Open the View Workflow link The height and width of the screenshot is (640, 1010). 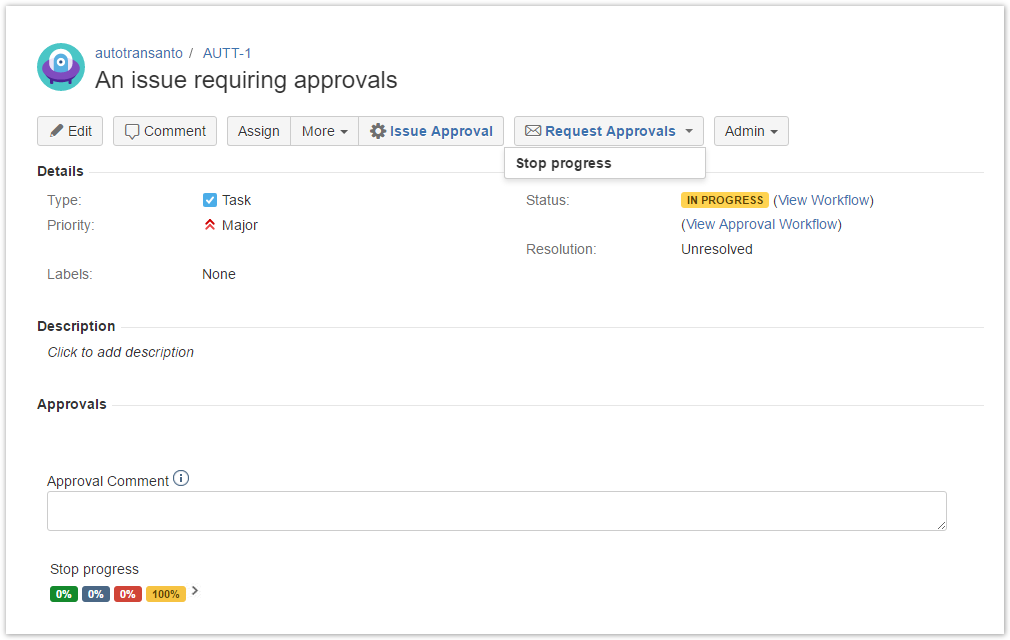coord(823,200)
